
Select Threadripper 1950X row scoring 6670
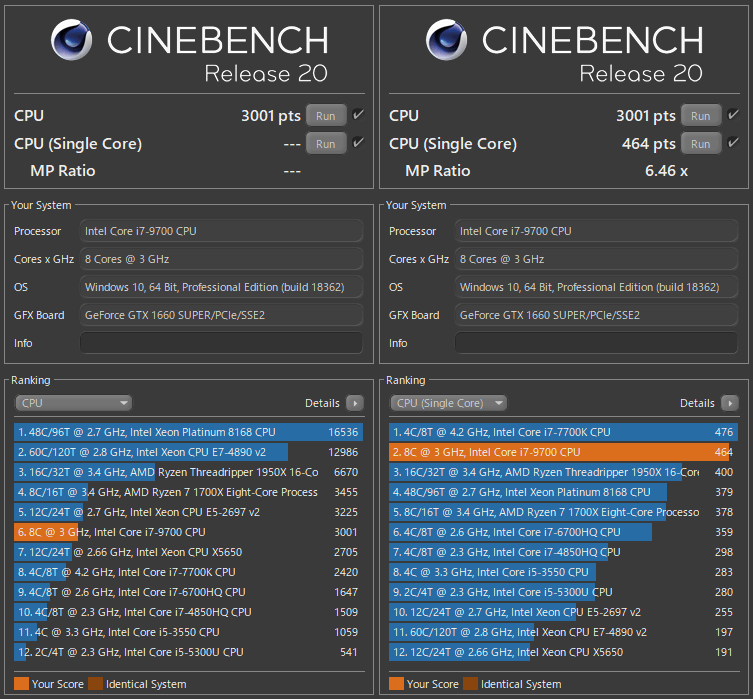(188, 472)
